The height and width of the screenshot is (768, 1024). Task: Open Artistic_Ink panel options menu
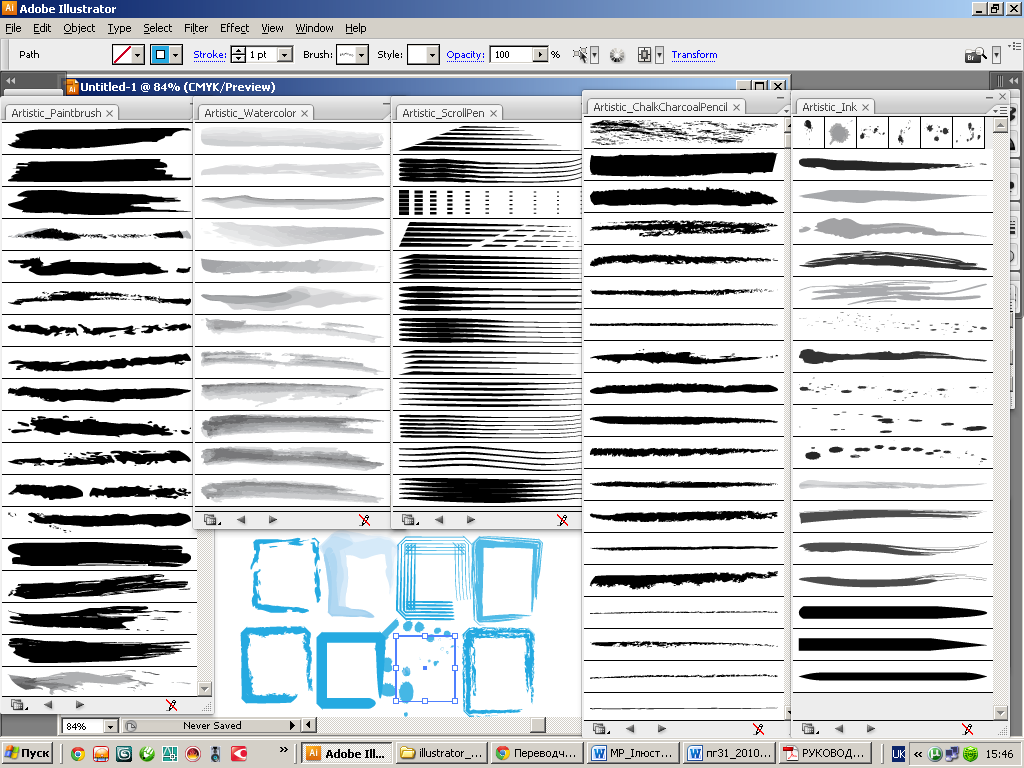[x=1000, y=111]
